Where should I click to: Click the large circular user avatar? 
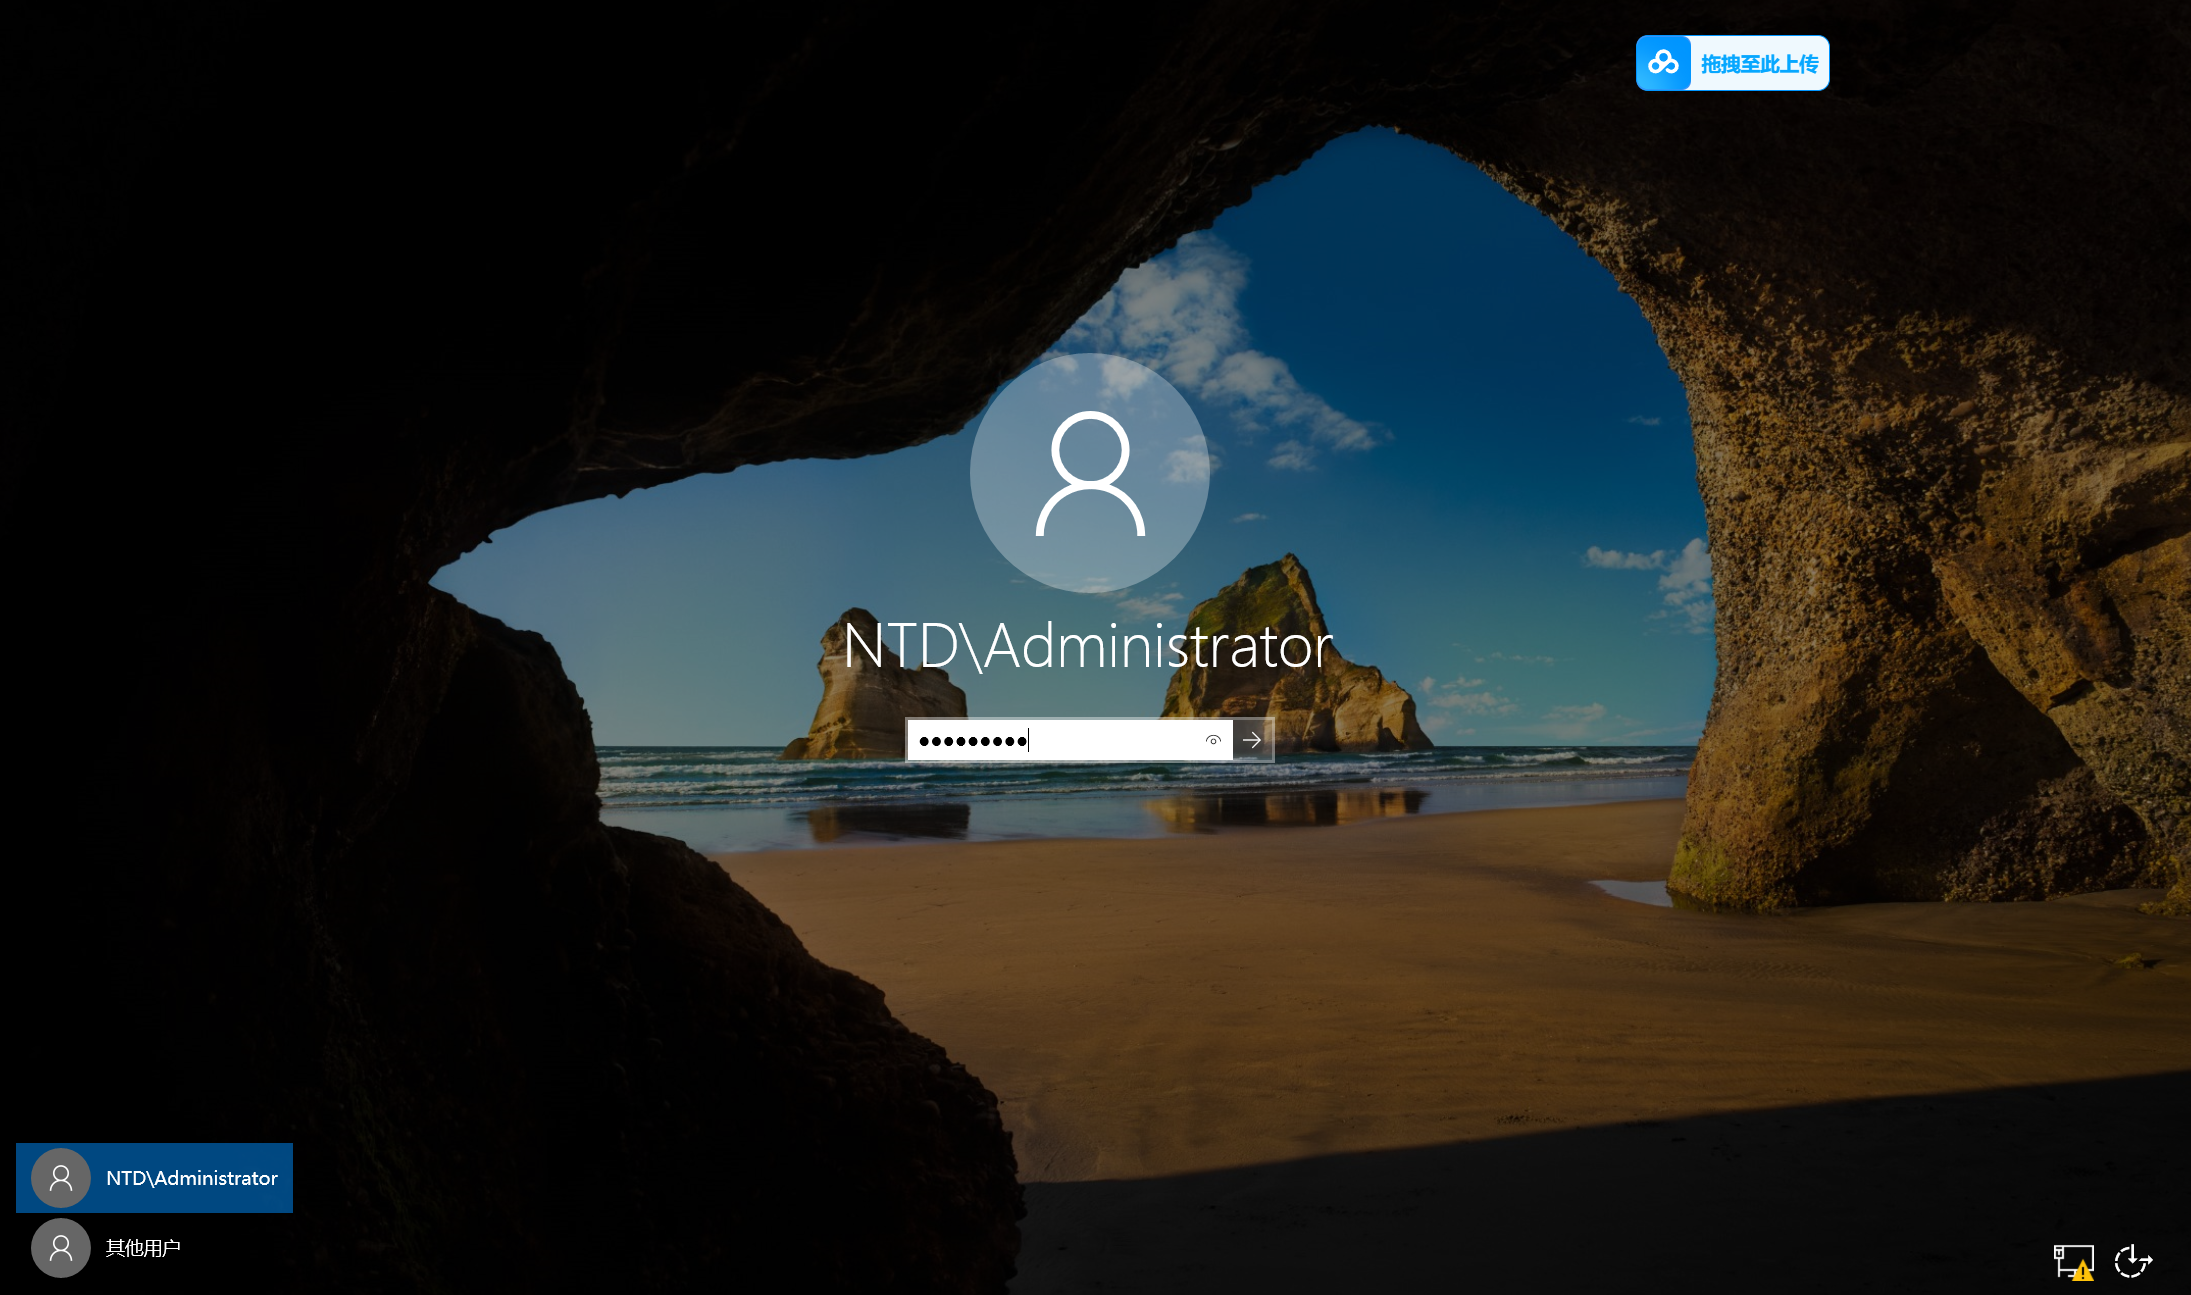click(x=1089, y=472)
